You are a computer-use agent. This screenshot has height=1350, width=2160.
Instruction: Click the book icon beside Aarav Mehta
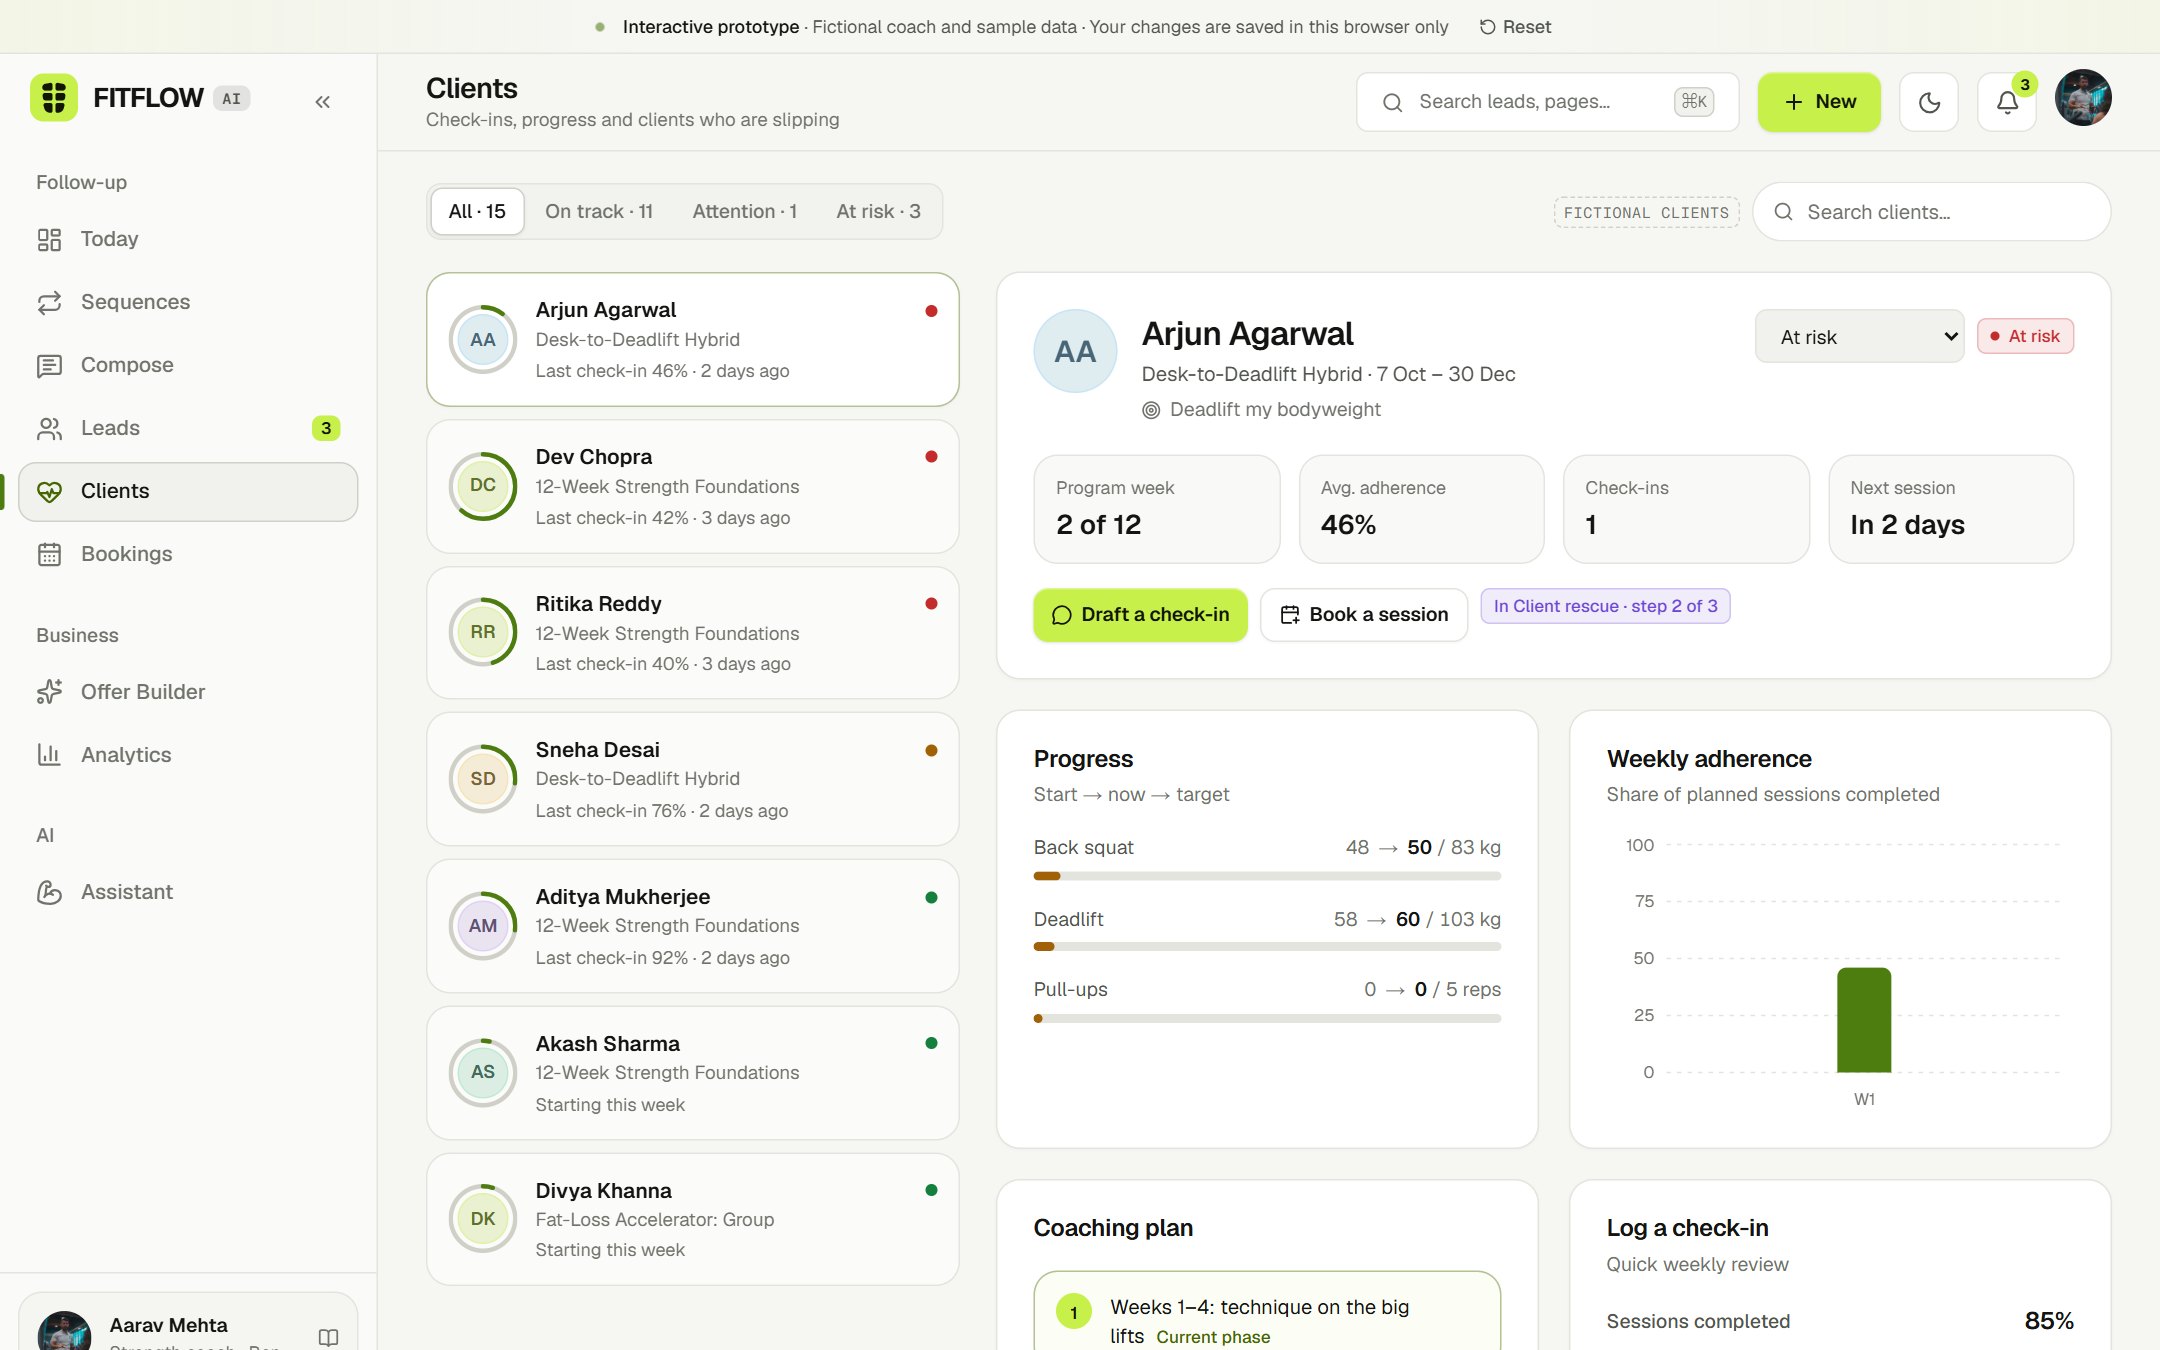coord(328,1337)
